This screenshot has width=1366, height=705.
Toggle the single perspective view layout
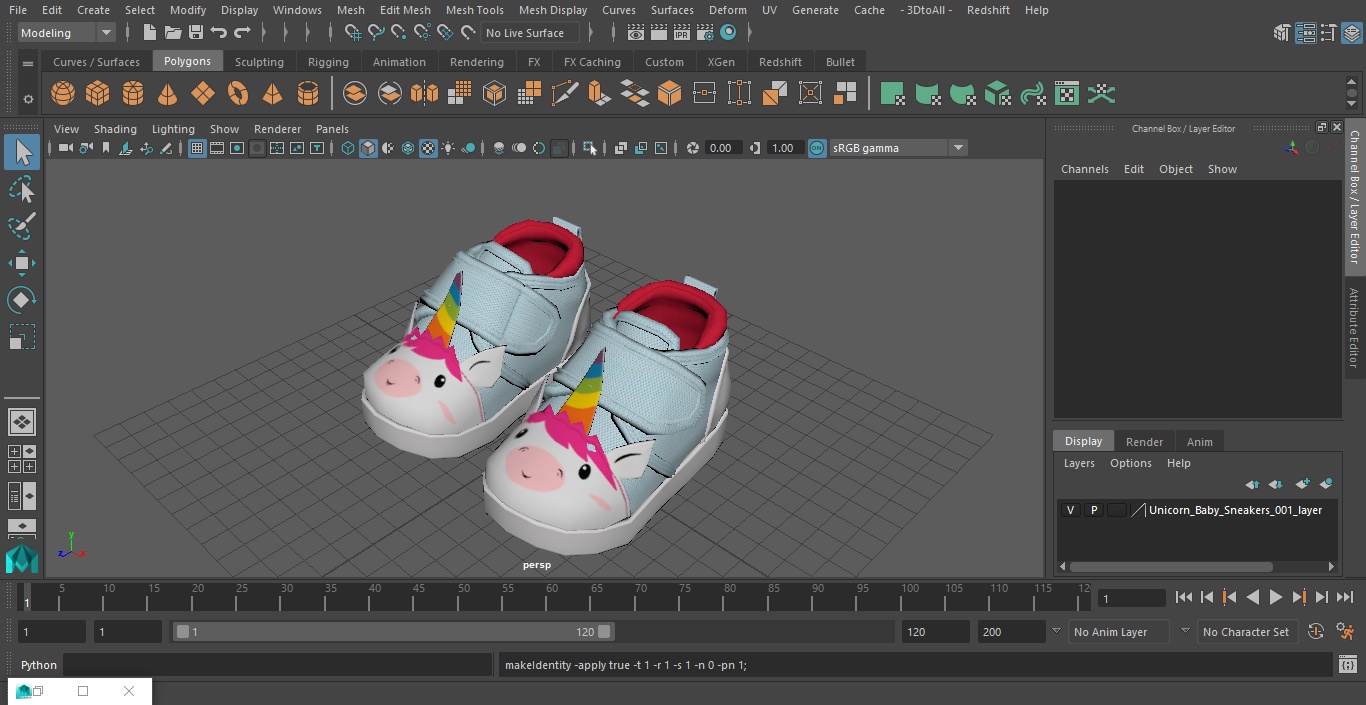(22, 422)
